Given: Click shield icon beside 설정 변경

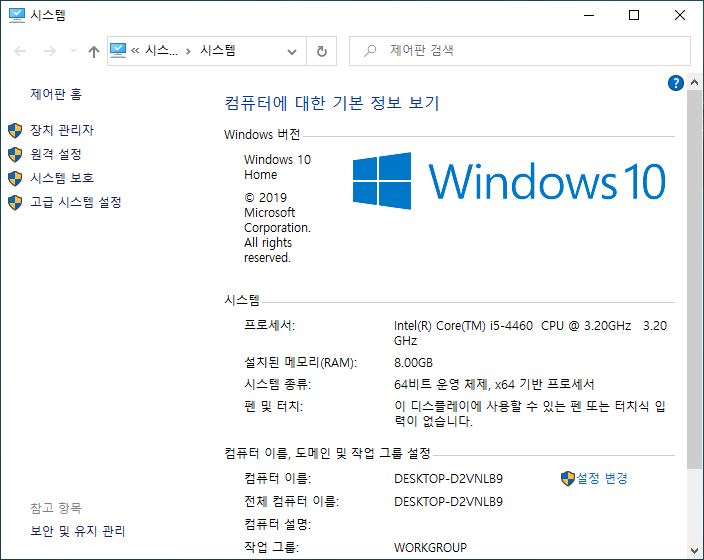Looking at the screenshot, I should pos(568,478).
